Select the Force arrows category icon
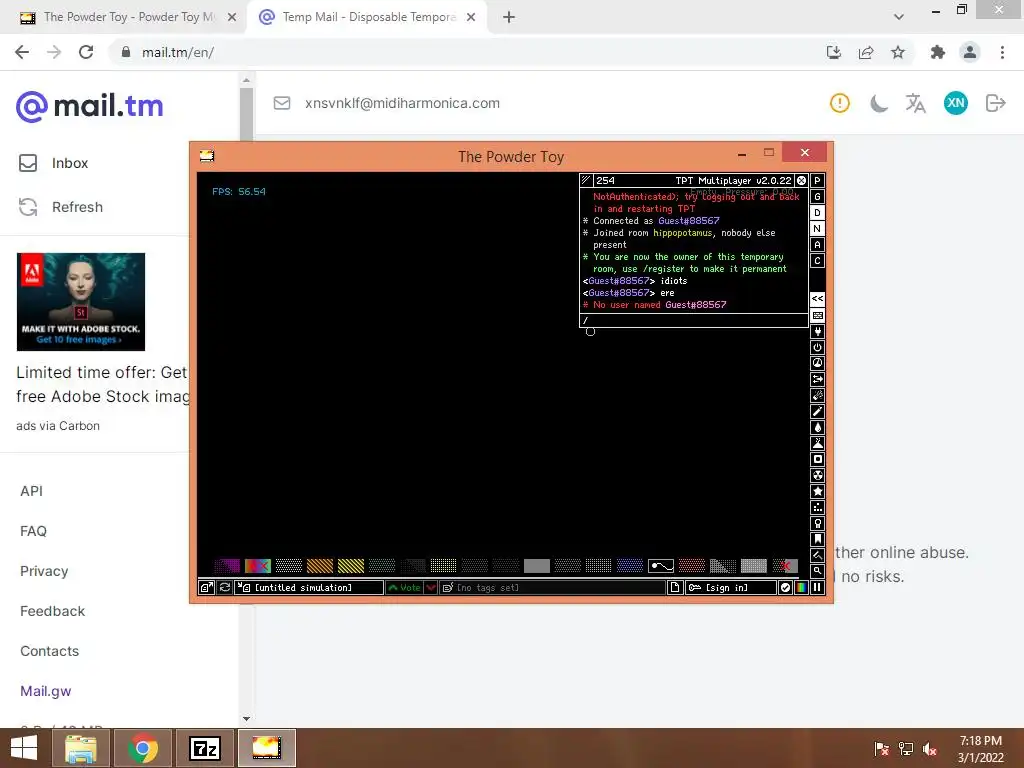1024x768 pixels. [818, 379]
